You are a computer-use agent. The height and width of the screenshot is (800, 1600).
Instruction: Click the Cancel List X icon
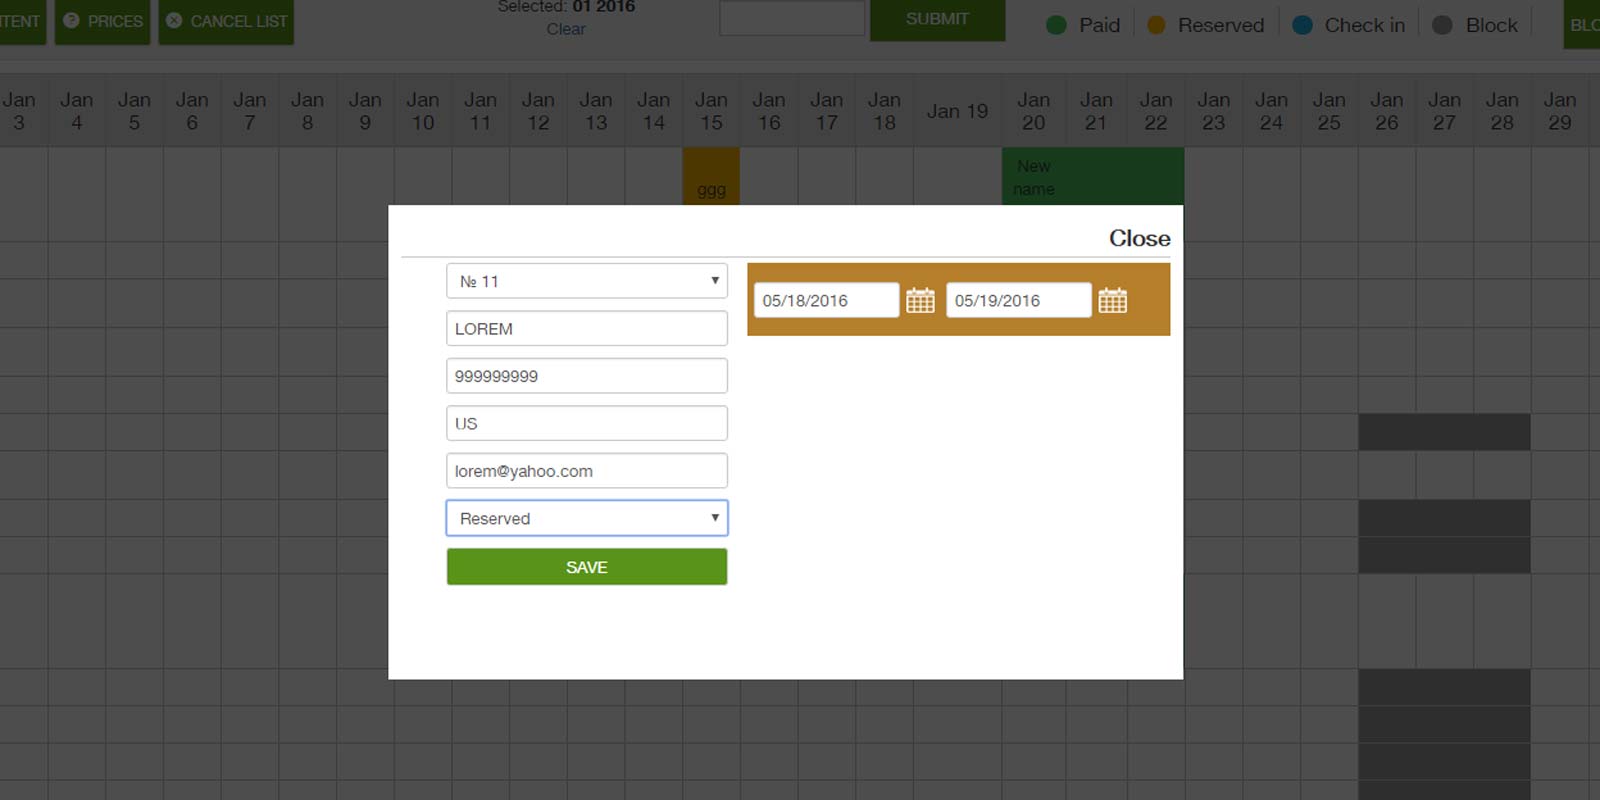click(174, 20)
